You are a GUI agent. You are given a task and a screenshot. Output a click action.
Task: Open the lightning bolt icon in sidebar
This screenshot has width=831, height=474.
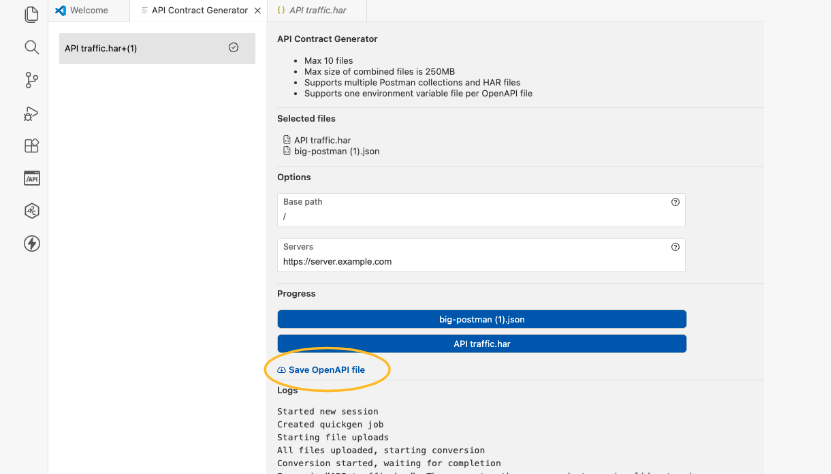[x=31, y=243]
